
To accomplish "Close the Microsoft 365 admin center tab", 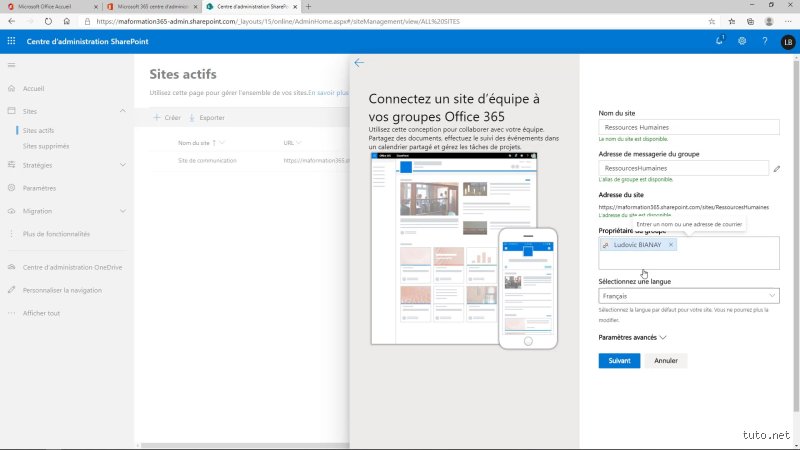I will (x=195, y=7).
